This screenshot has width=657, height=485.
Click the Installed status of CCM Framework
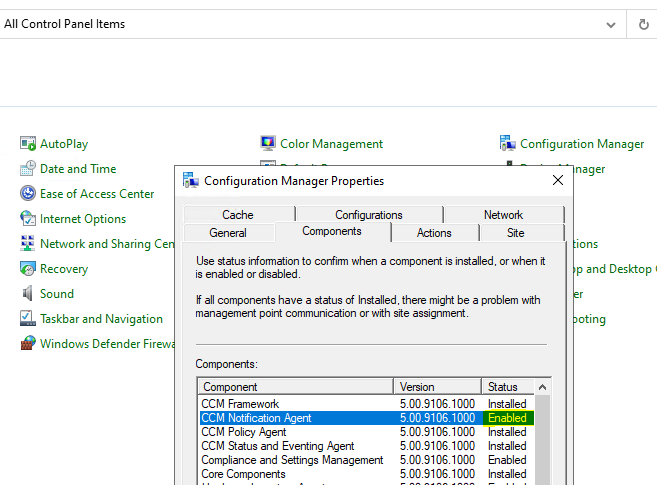coord(507,404)
